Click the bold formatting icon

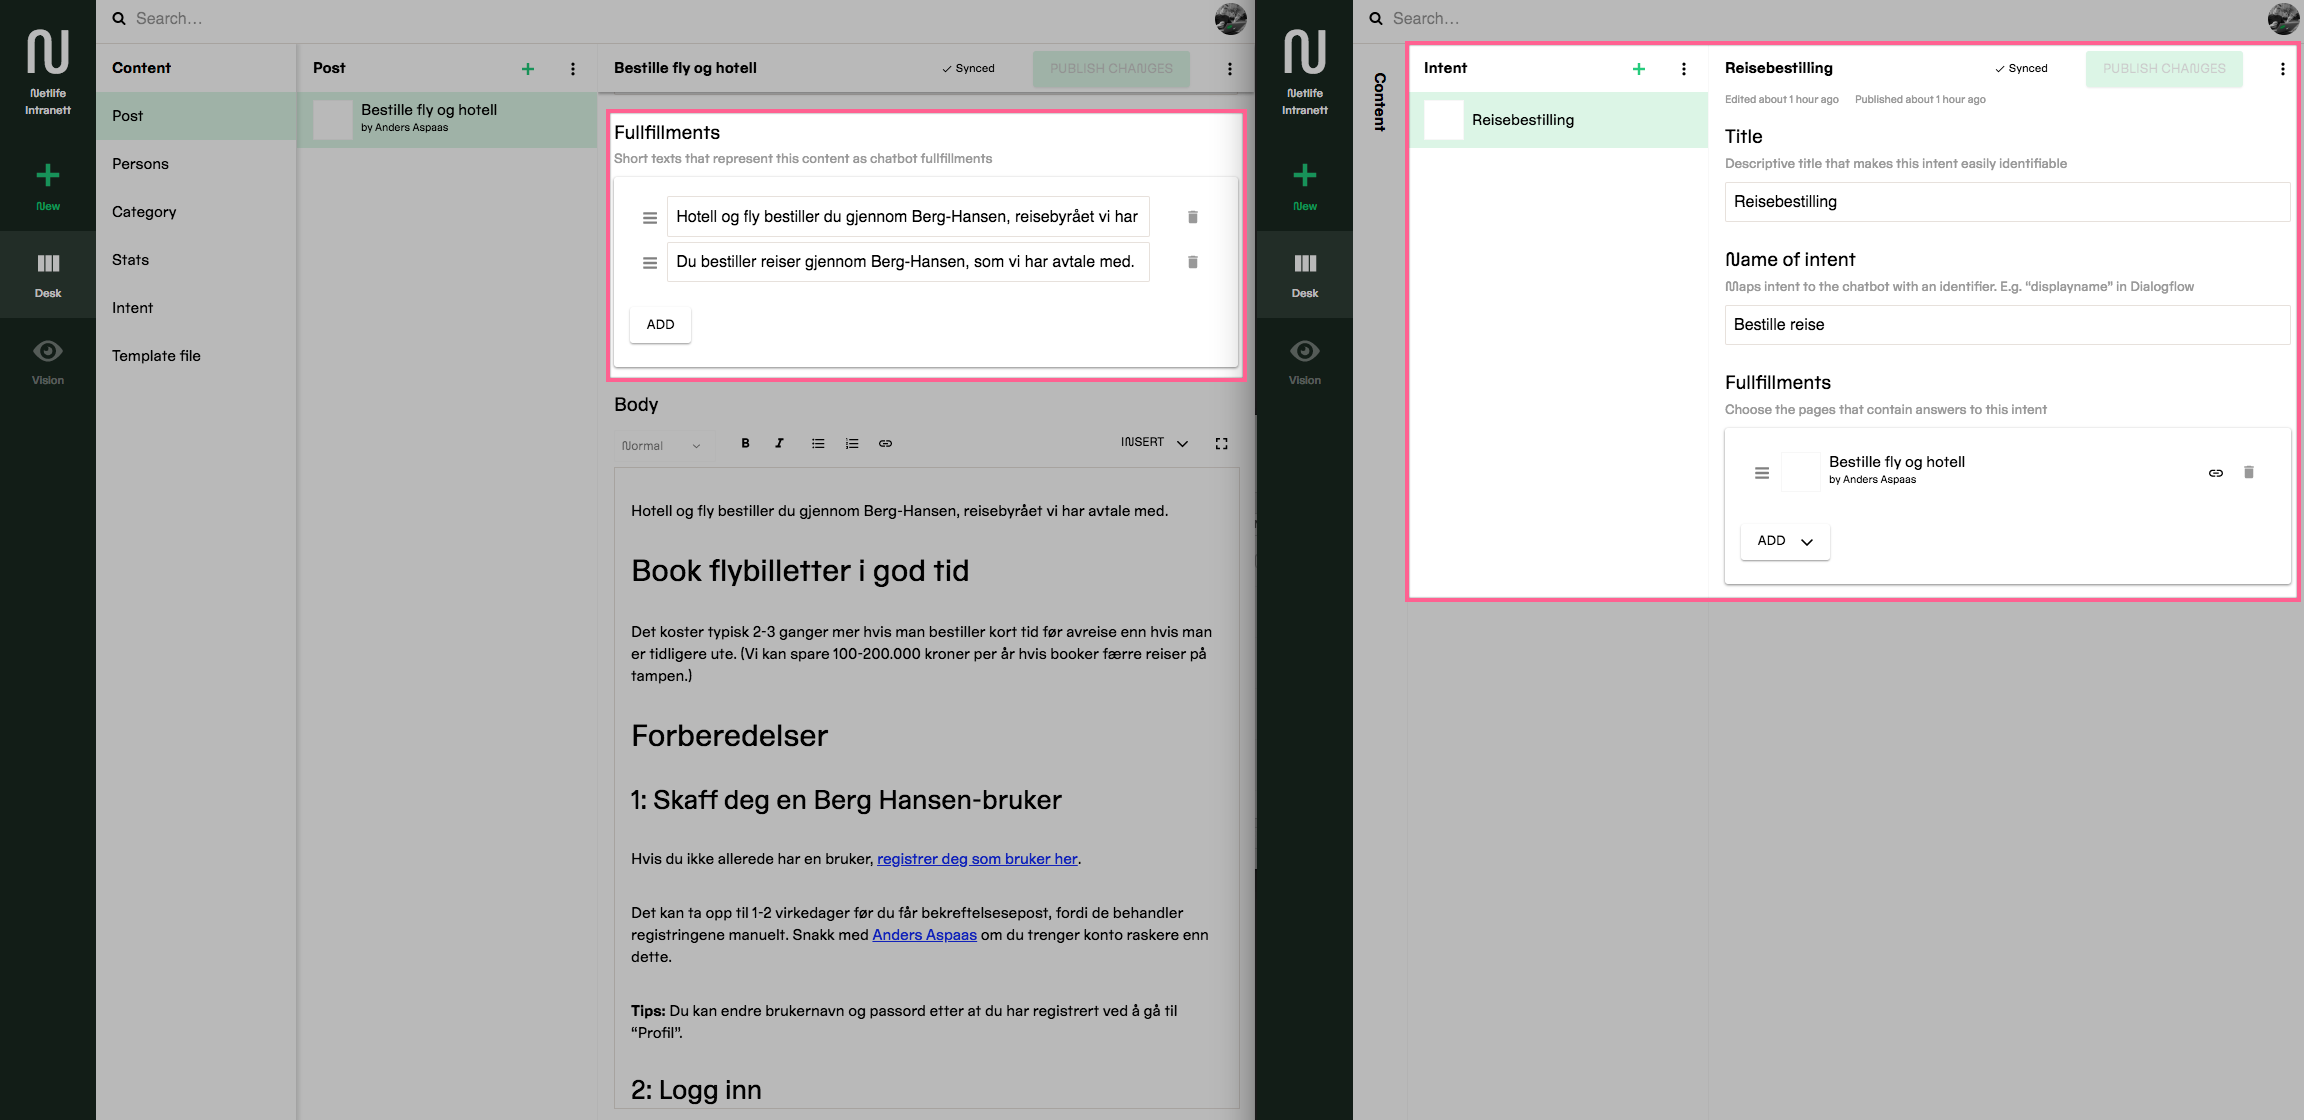[x=745, y=443]
